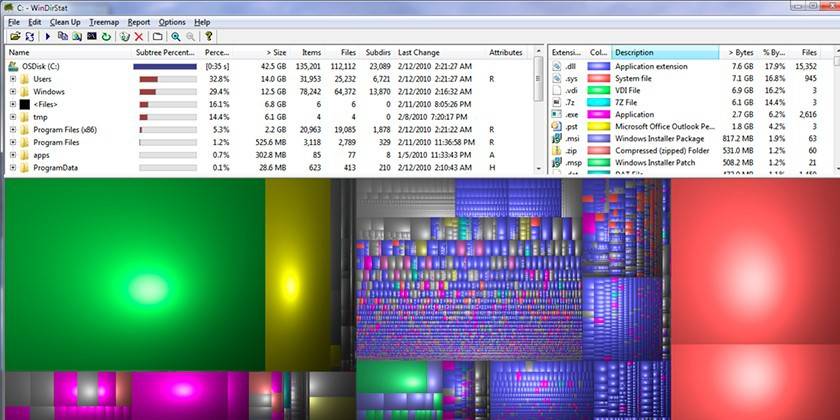Expand the Windows folder tree node
Viewport: 840px width, 420px height.
tap(12, 91)
